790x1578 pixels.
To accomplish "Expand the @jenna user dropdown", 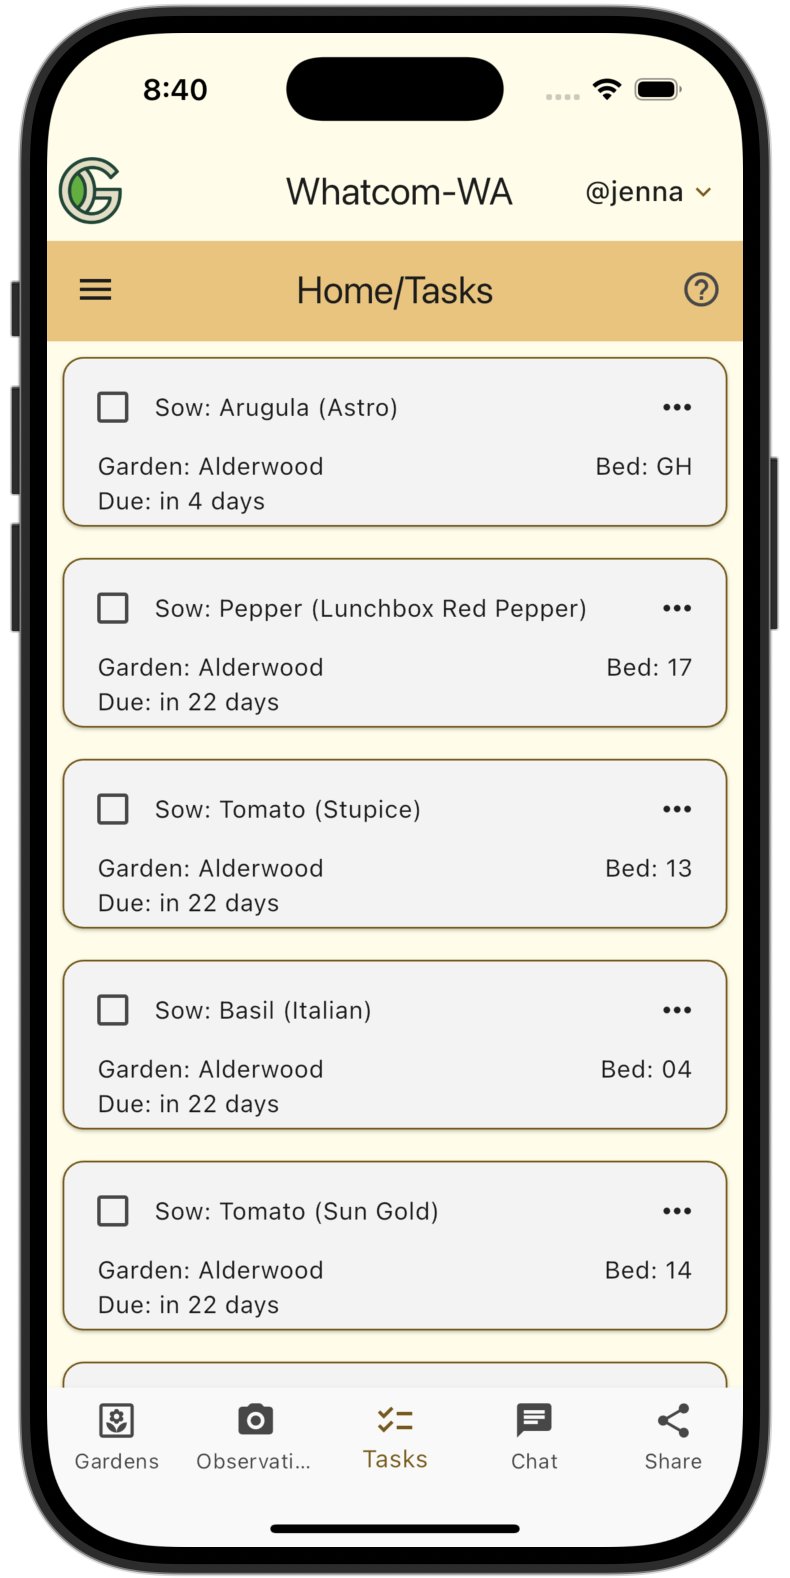I will click(648, 192).
